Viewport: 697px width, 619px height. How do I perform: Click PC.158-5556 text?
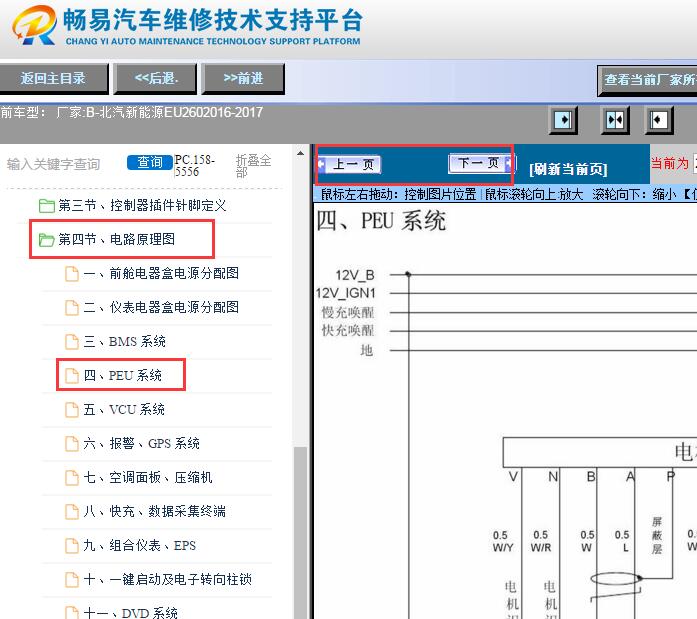(195, 166)
